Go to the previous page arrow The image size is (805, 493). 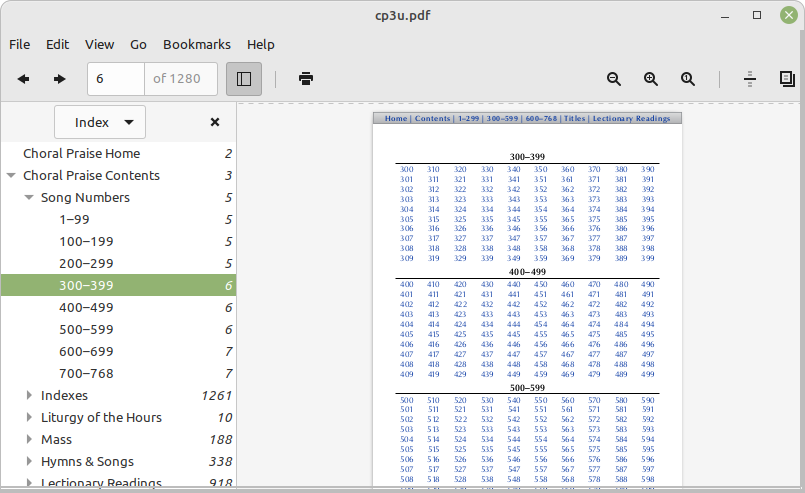[x=23, y=79]
